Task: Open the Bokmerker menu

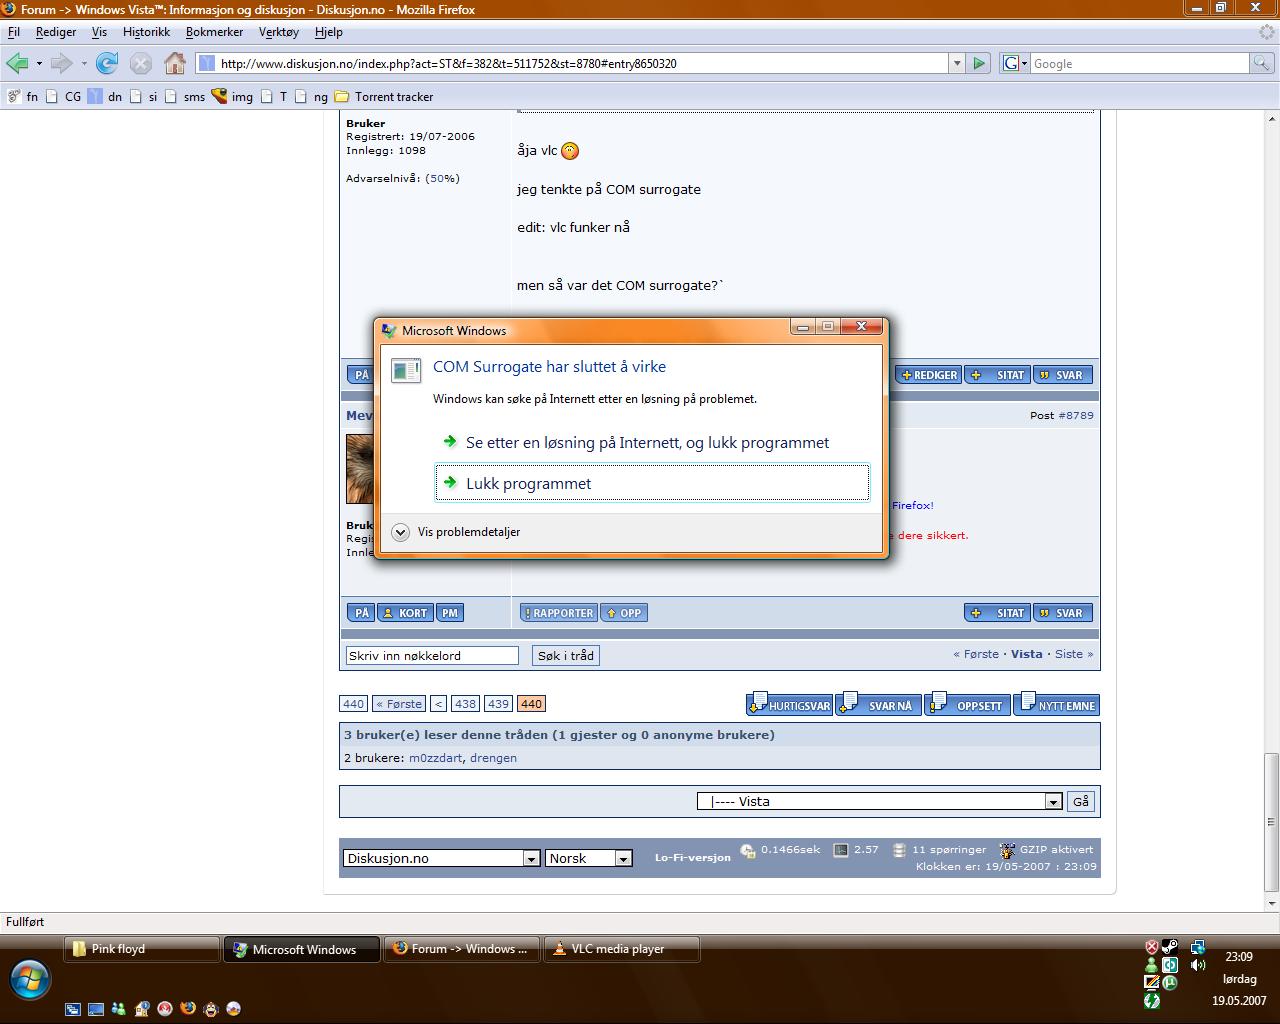Action: coord(214,32)
